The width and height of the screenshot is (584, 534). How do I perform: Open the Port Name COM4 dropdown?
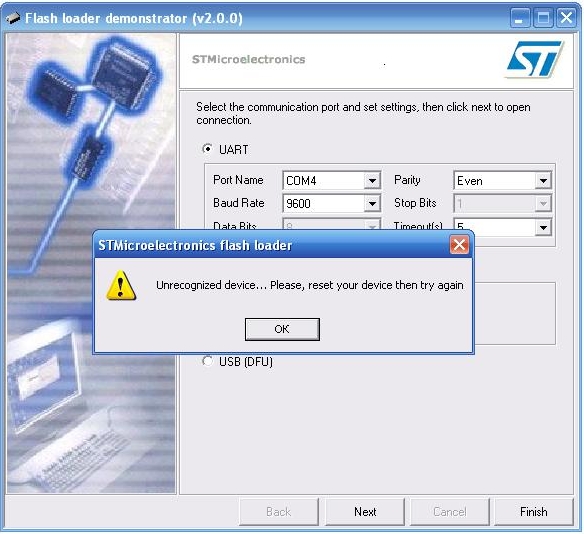[x=372, y=181]
